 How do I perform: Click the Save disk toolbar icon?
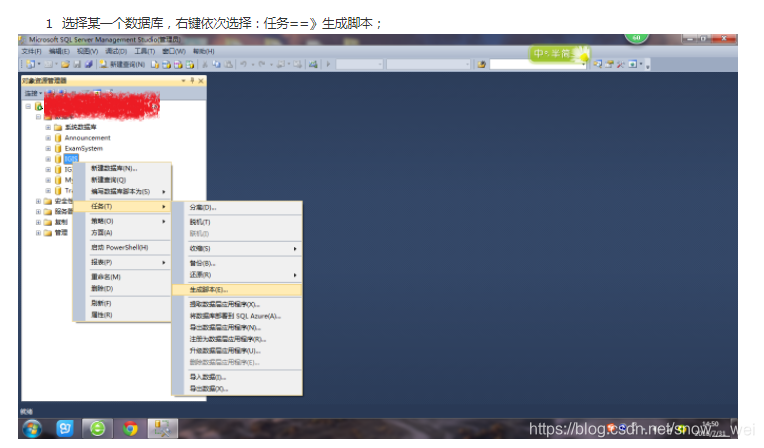pyautogui.click(x=77, y=64)
